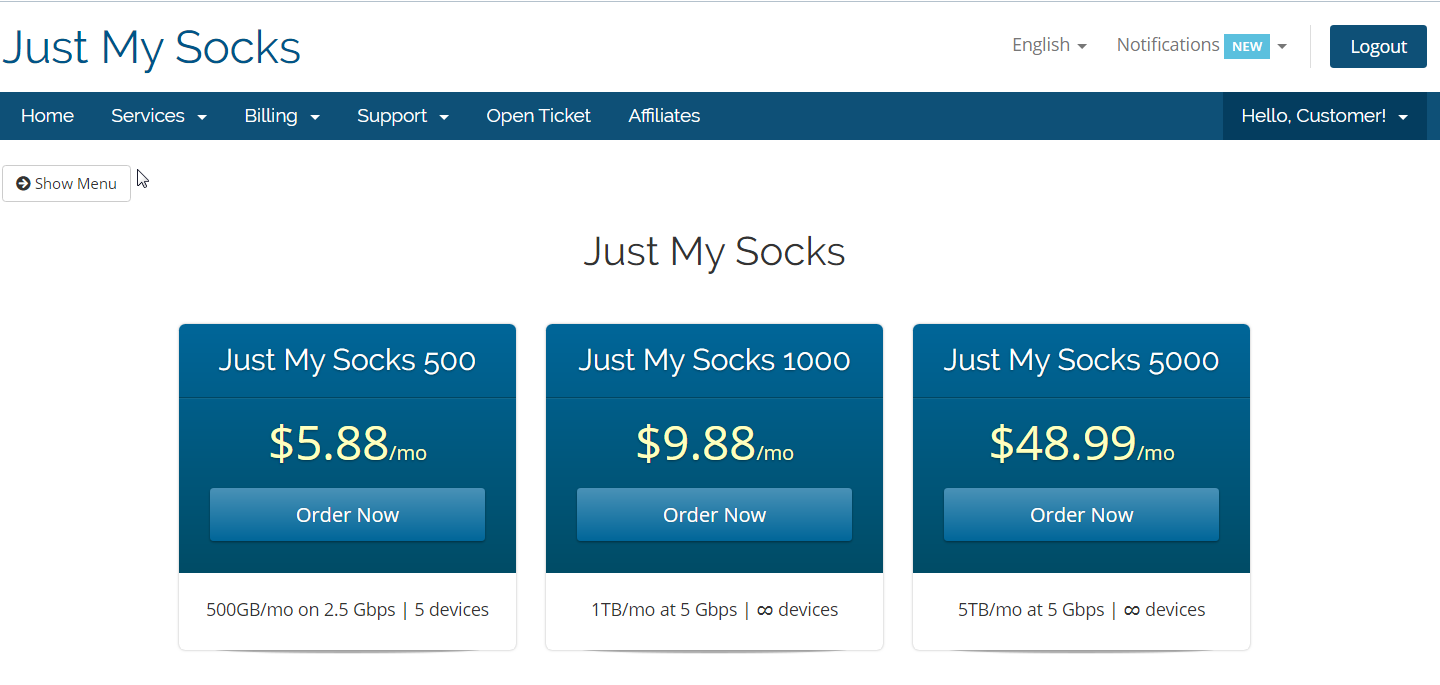Image resolution: width=1440 pixels, height=685 pixels.
Task: Order the Just My Socks 5000 plan
Action: pos(1081,515)
